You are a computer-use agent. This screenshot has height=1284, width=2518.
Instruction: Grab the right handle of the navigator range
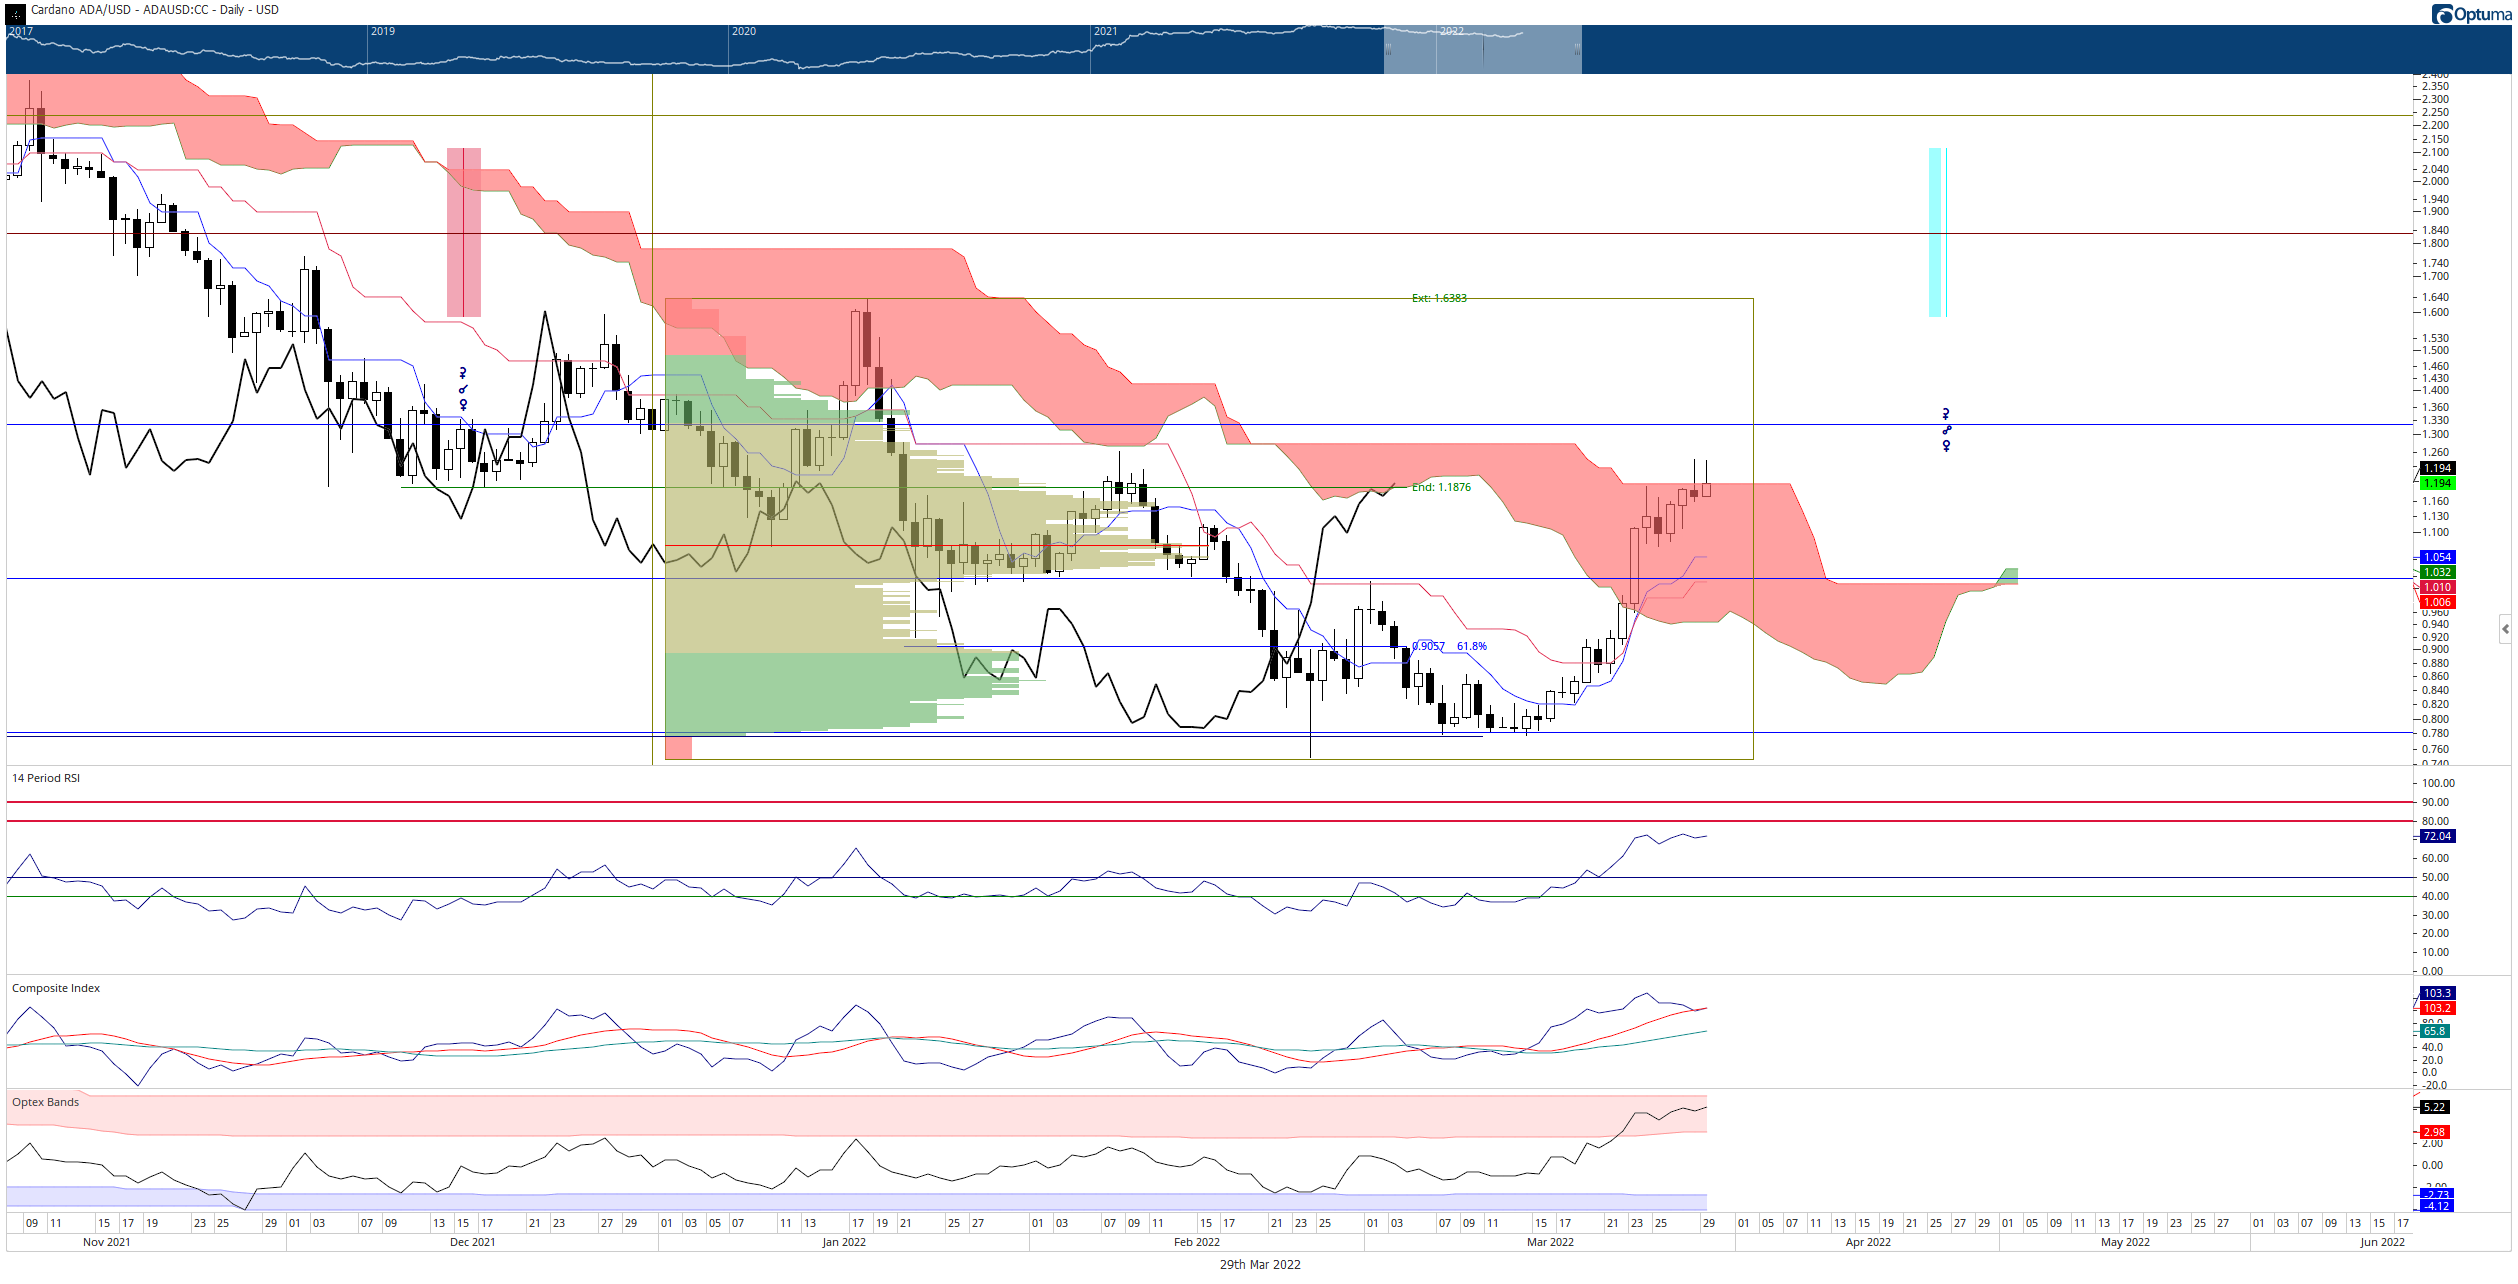click(1577, 50)
